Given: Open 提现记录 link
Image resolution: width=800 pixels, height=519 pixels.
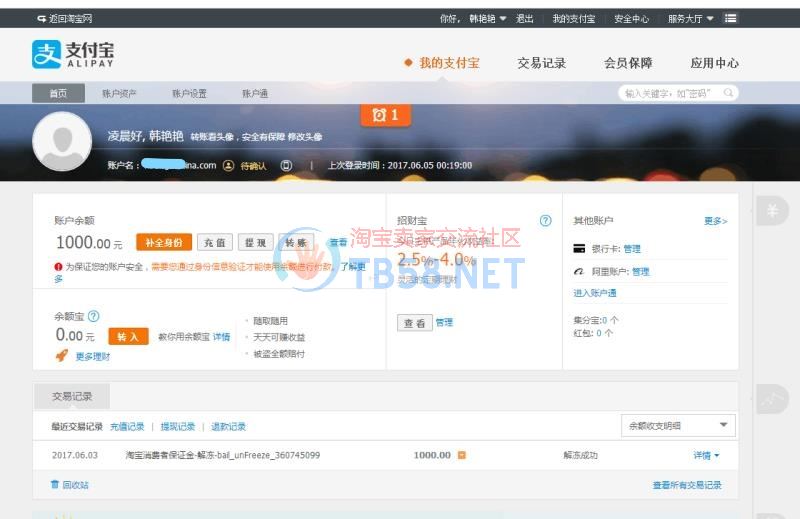Looking at the screenshot, I should pyautogui.click(x=178, y=427).
